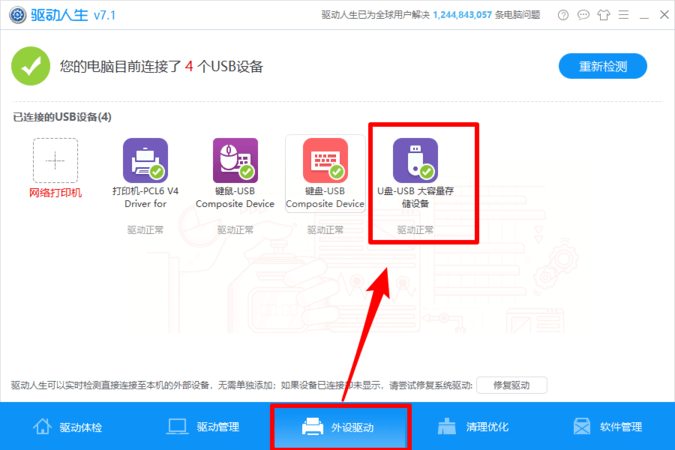Switch to the 清理优化 tab
Screen dimensions: 675x450
coord(473,427)
